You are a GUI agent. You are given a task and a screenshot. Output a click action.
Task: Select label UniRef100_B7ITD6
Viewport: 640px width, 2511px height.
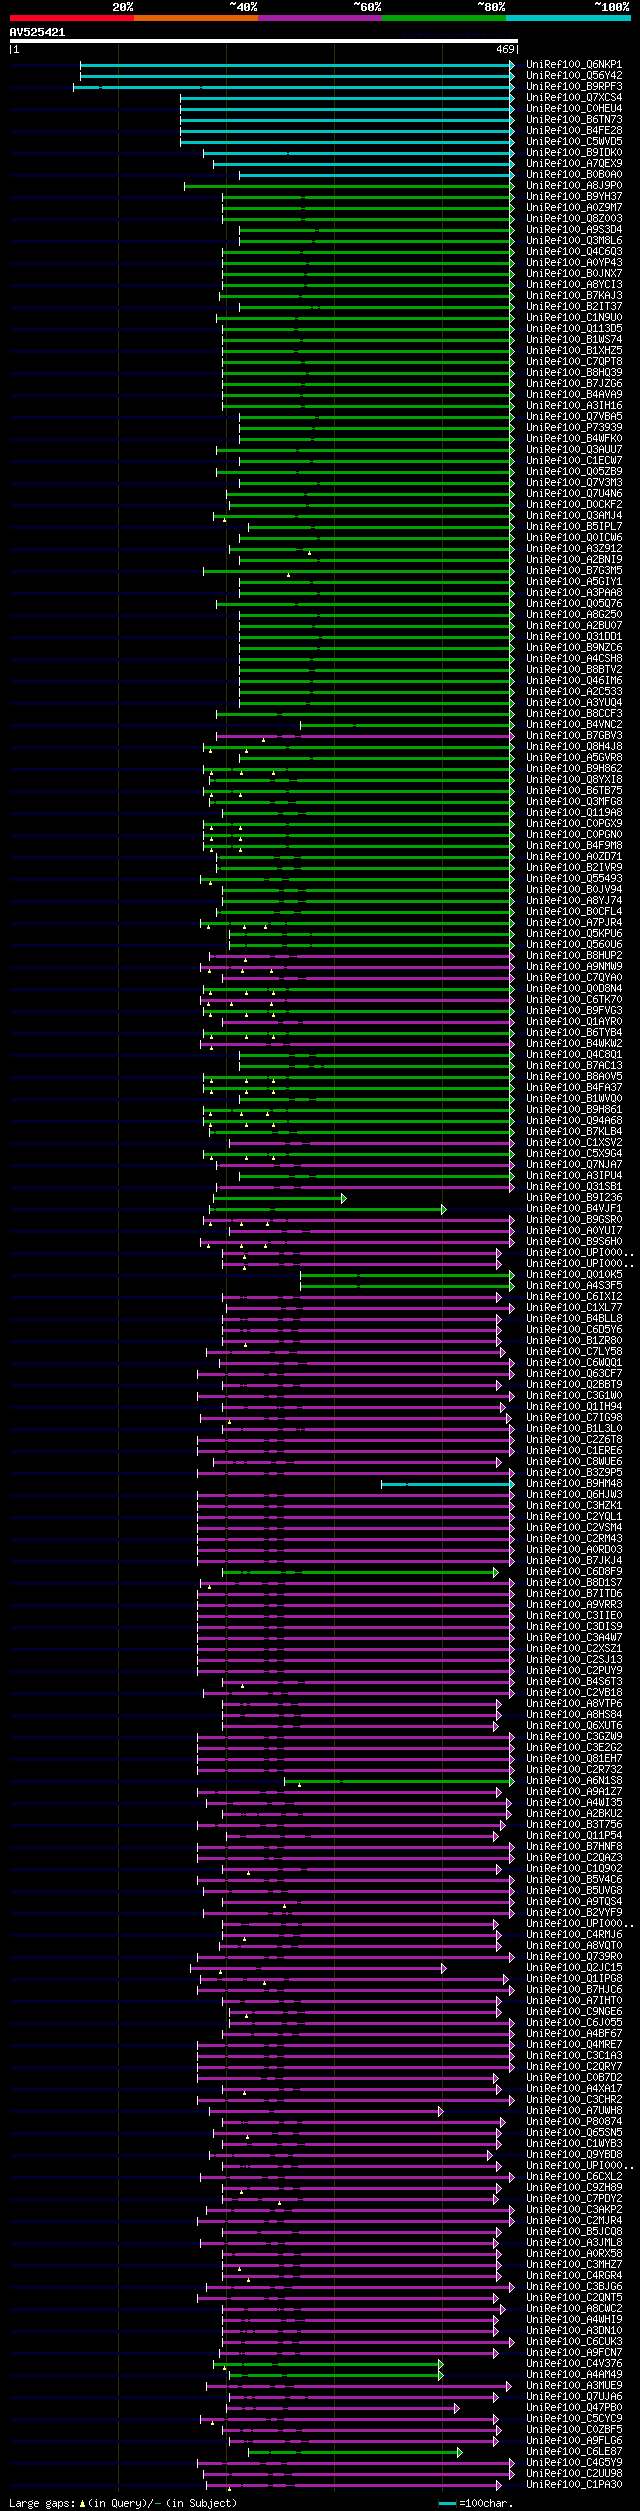[x=574, y=1594]
